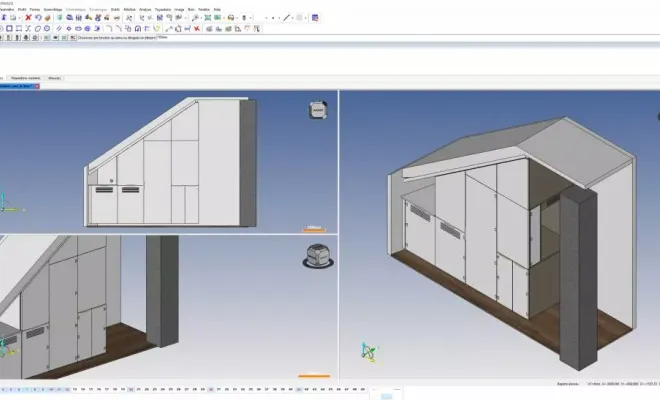This screenshot has width=660, height=400.
Task: Open the Forme menu
Action: tap(35, 9)
